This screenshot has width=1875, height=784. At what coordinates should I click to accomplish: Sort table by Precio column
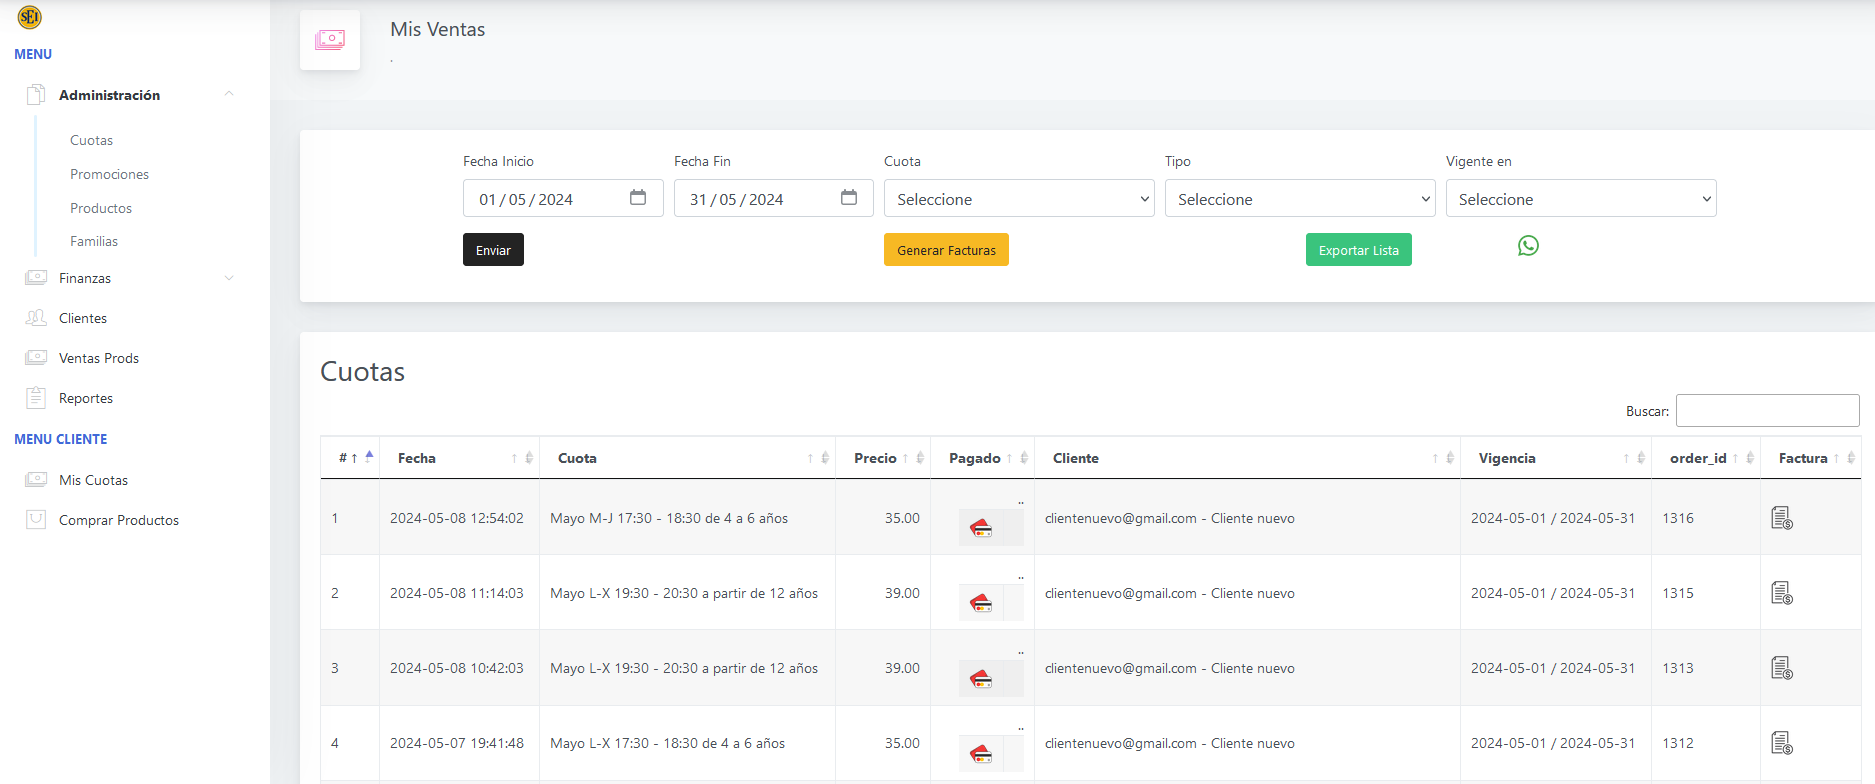(x=883, y=458)
